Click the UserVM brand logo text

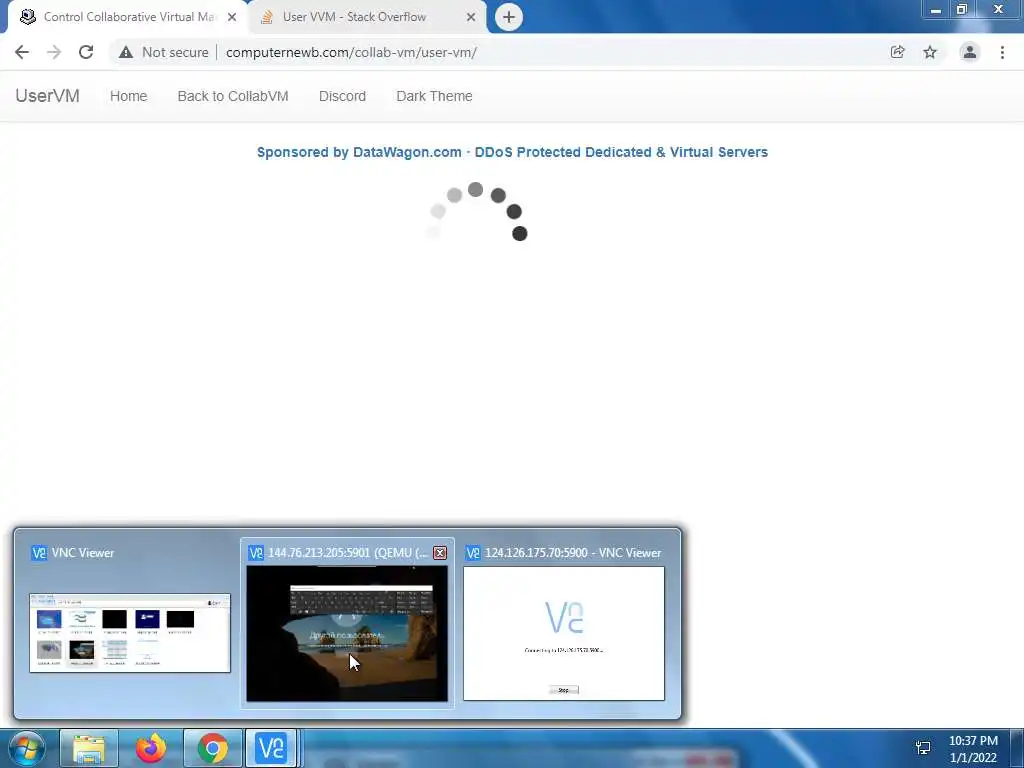[48, 96]
